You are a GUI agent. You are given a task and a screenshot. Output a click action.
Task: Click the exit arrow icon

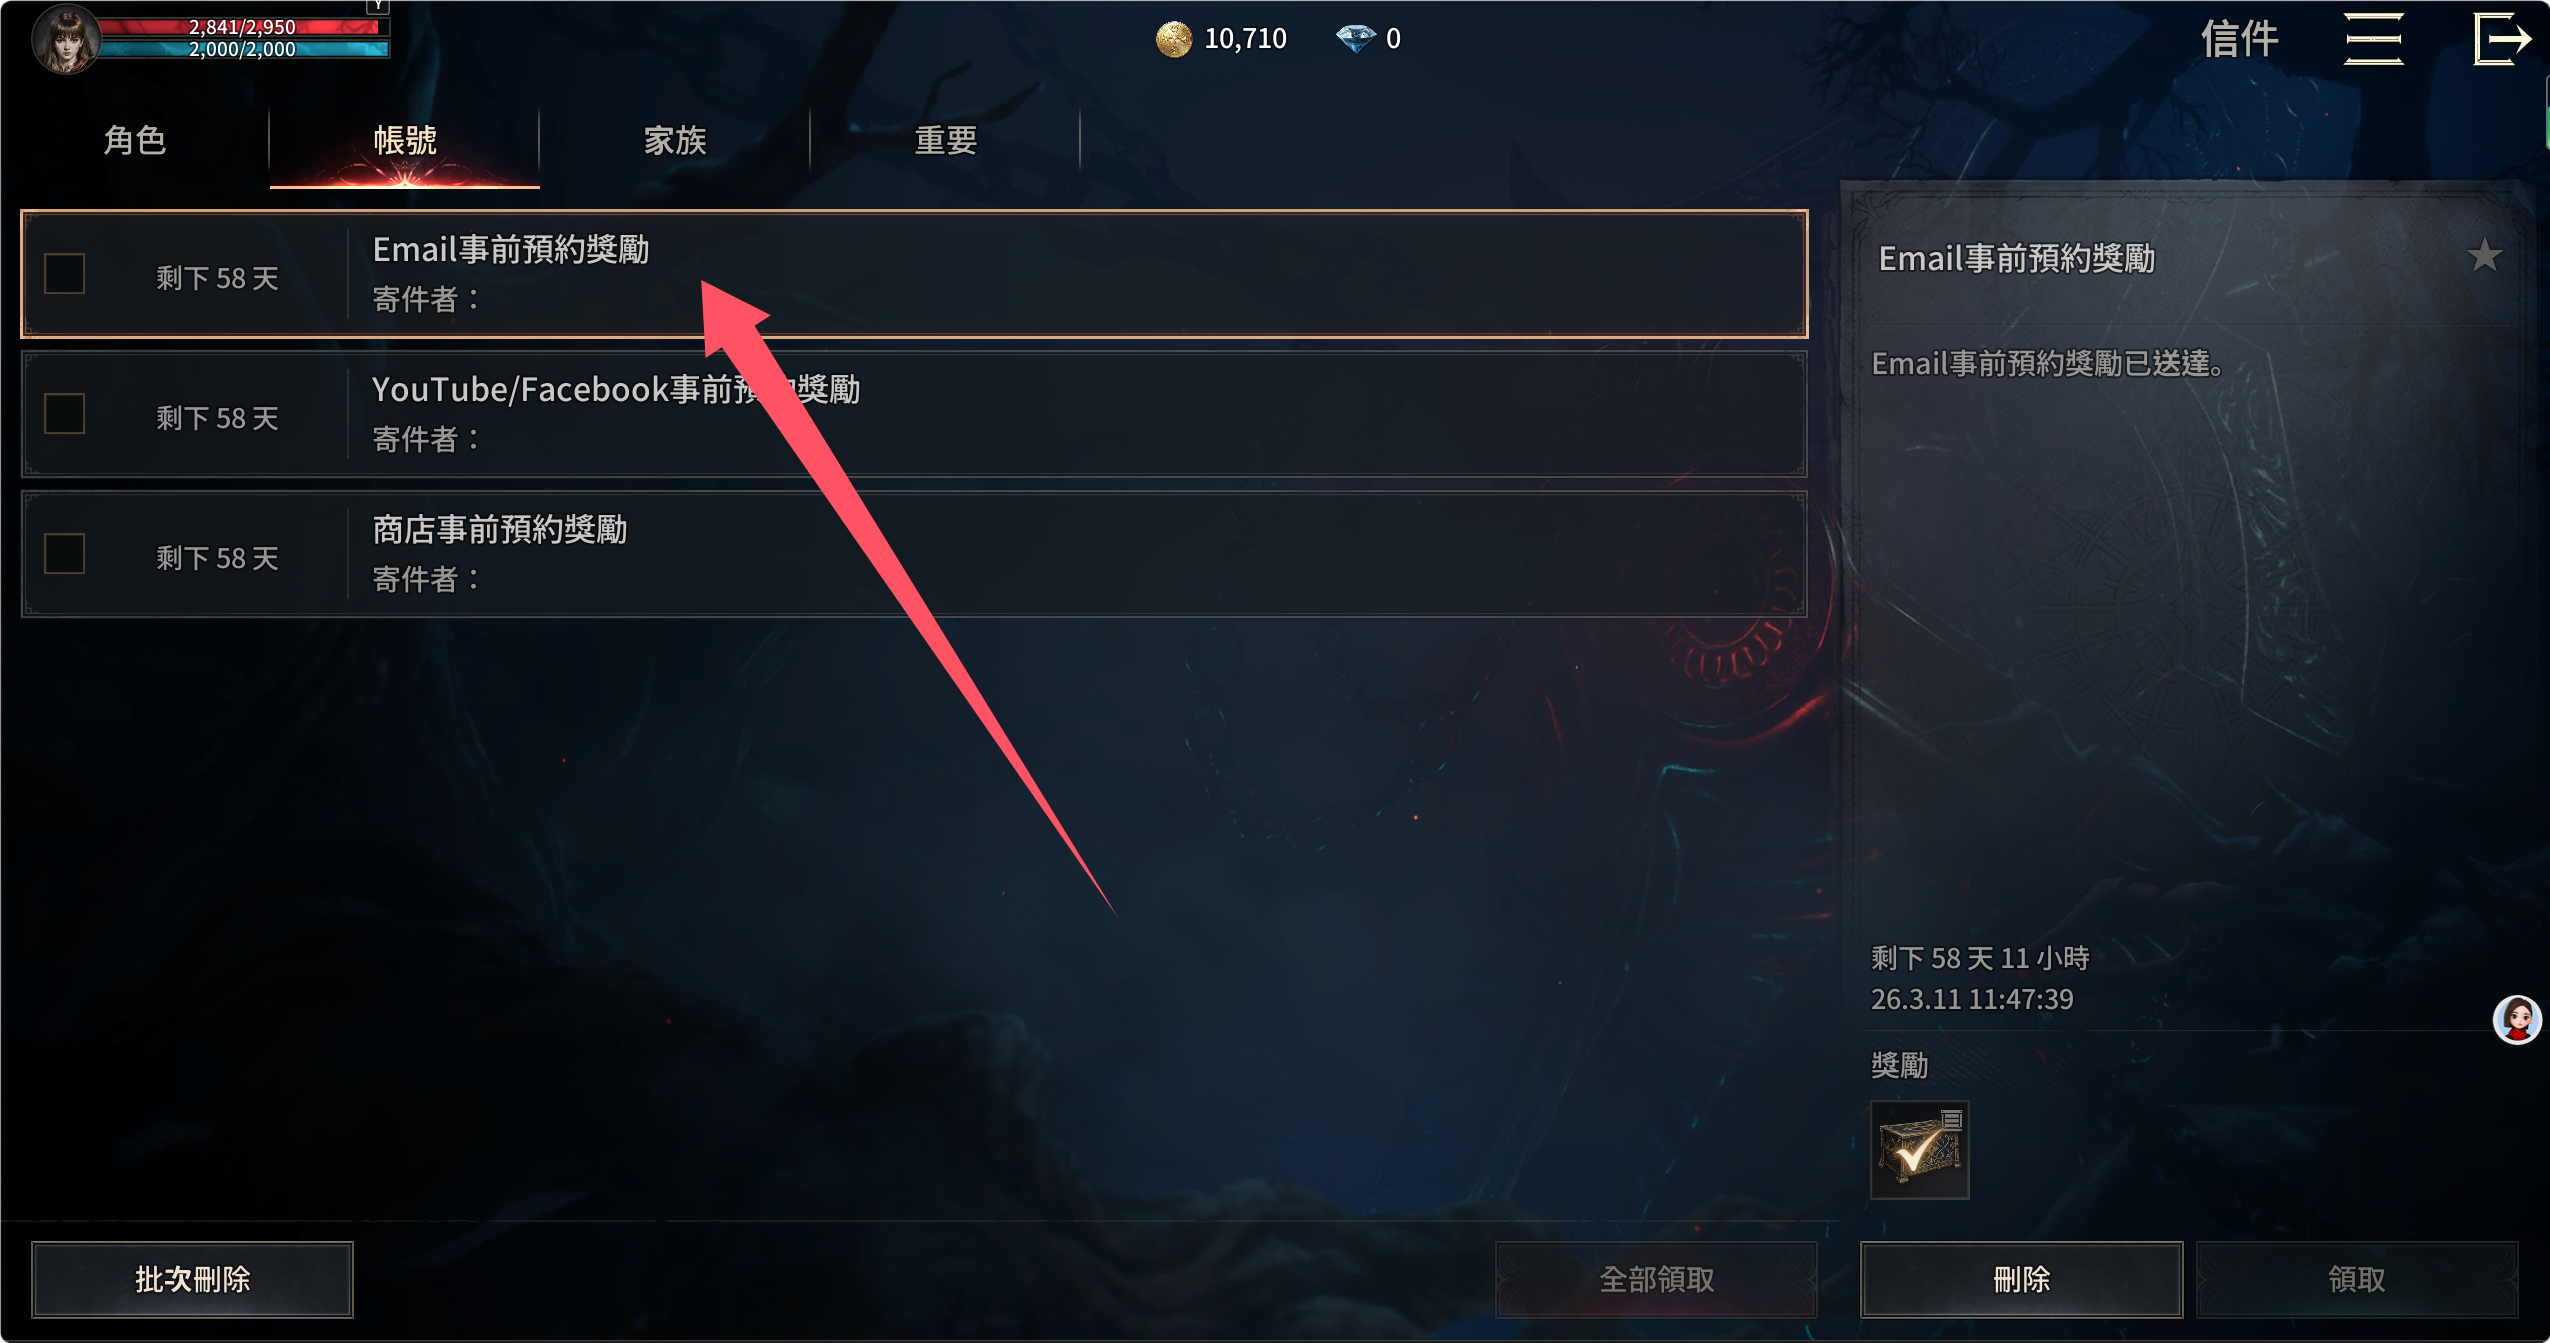pos(2502,39)
